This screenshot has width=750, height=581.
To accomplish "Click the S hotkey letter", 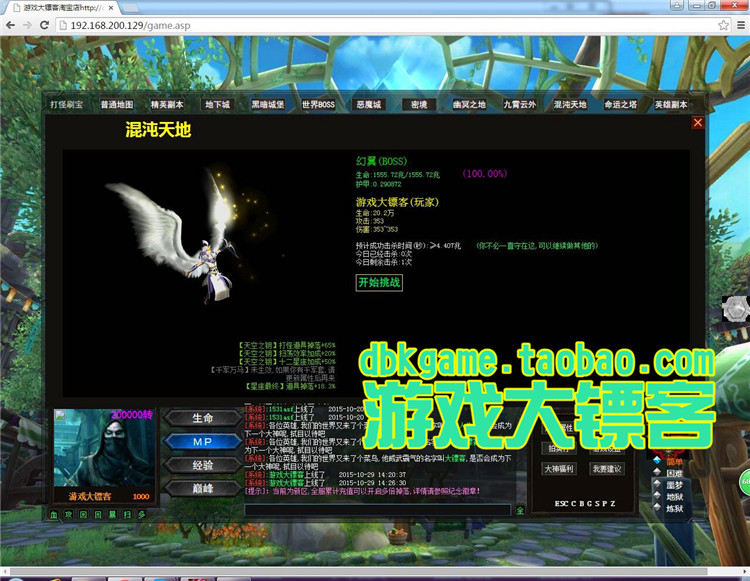I will click(x=596, y=504).
